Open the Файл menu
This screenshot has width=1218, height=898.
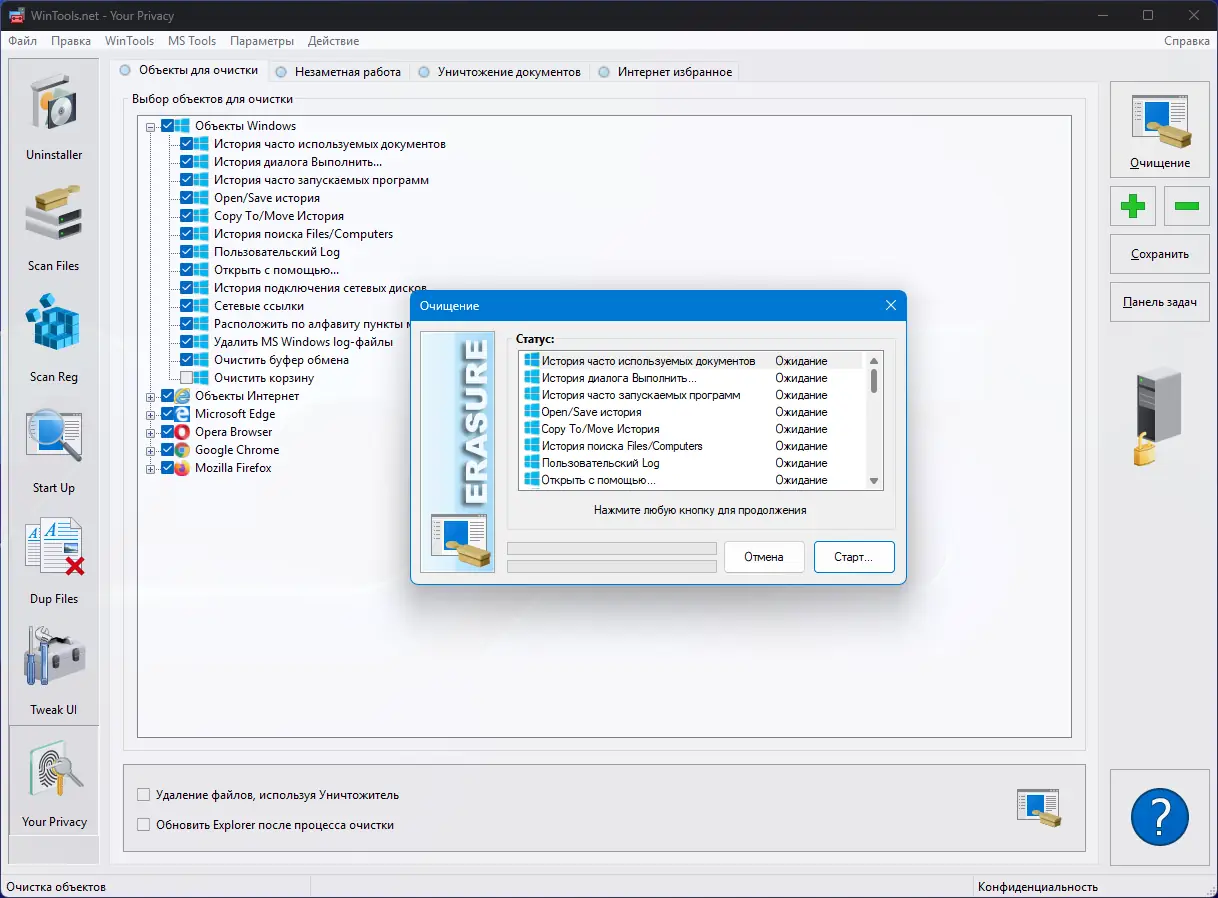pos(22,41)
